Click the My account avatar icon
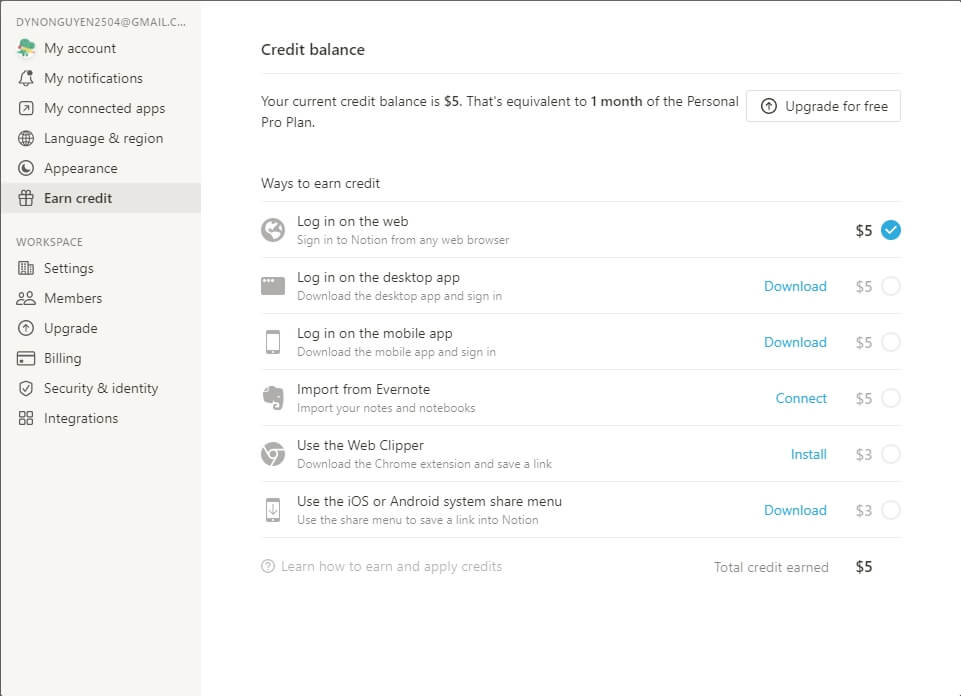Viewport: 961px width, 696px height. [x=26, y=48]
